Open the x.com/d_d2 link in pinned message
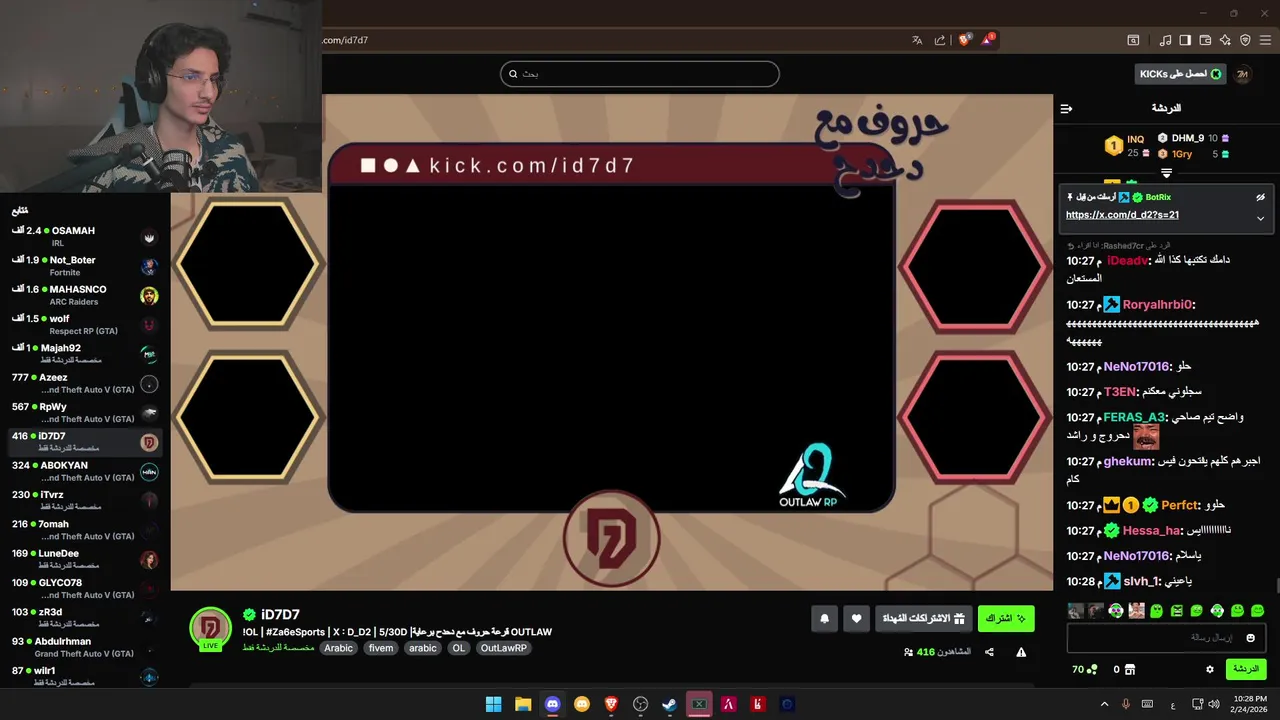The width and height of the screenshot is (1280, 720). point(1122,215)
